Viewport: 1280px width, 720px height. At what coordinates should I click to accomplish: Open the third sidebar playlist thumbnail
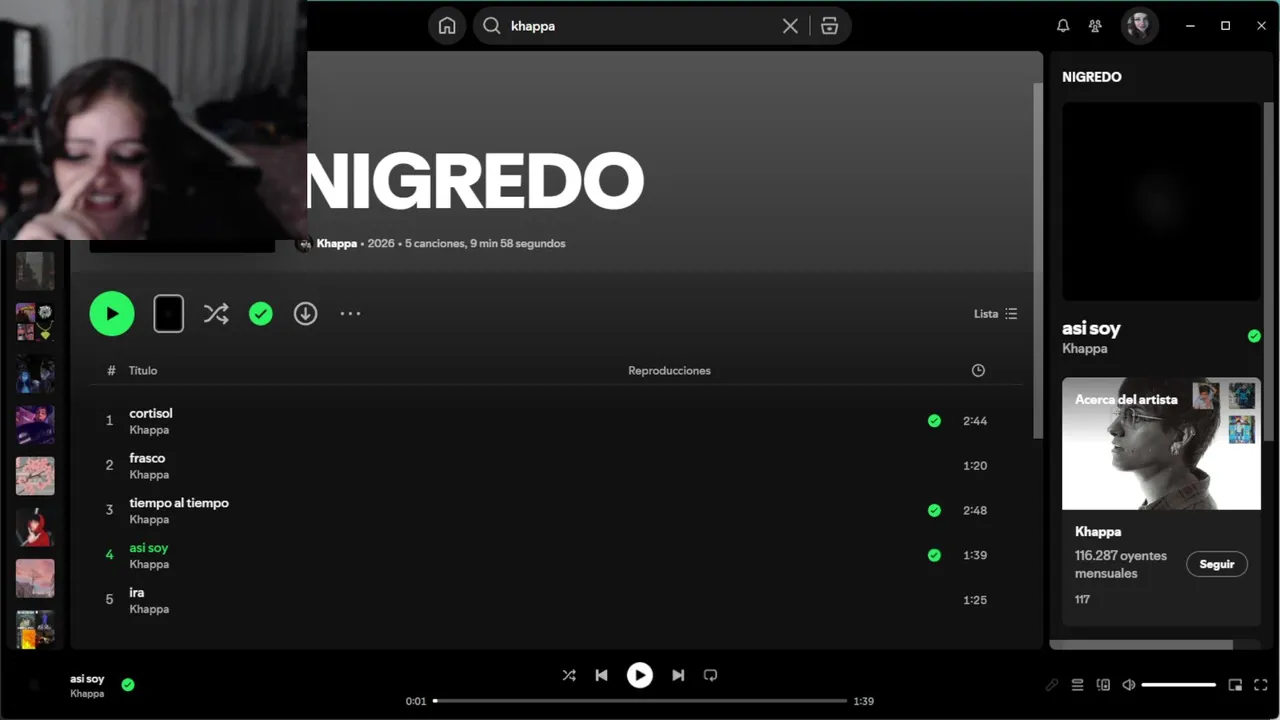(35, 373)
